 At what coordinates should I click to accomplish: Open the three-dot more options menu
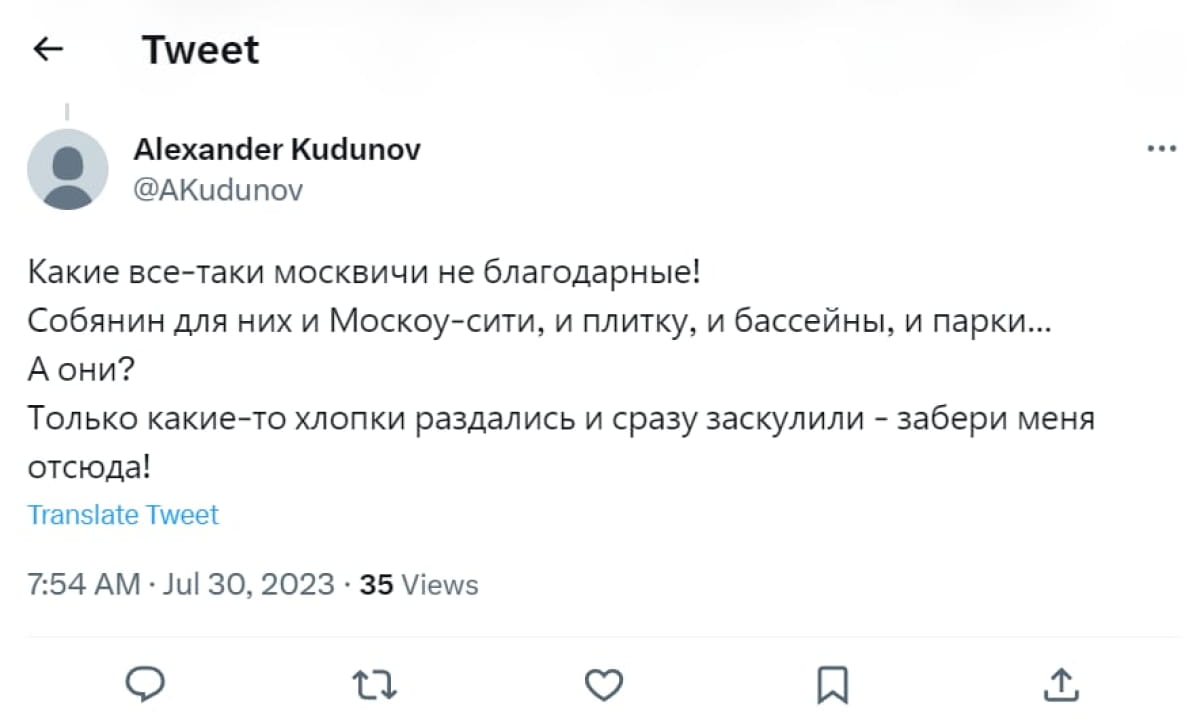(1161, 150)
